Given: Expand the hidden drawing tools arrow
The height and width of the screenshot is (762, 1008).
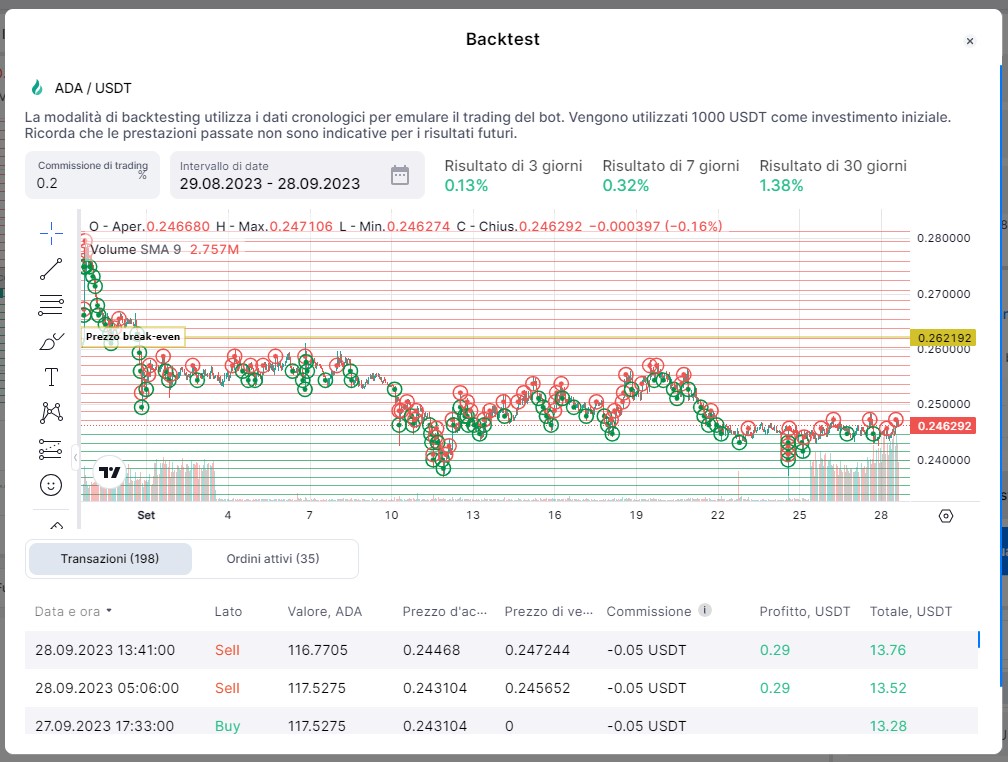Looking at the screenshot, I should pyautogui.click(x=57, y=525).
